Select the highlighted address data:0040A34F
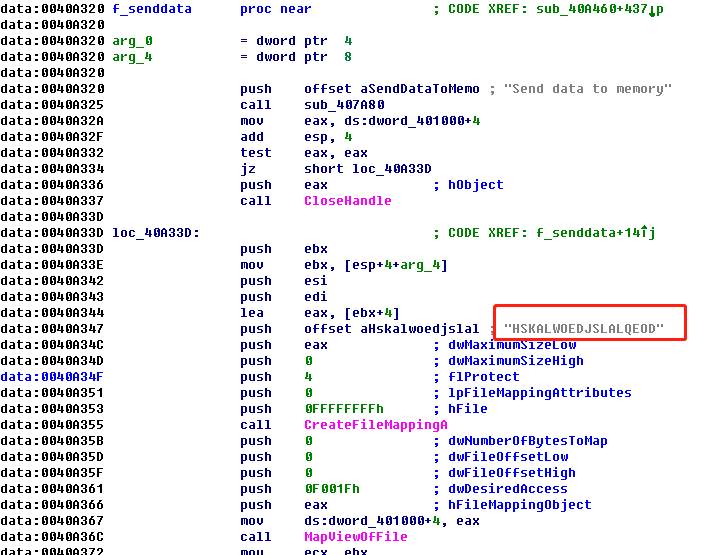 tap(52, 377)
